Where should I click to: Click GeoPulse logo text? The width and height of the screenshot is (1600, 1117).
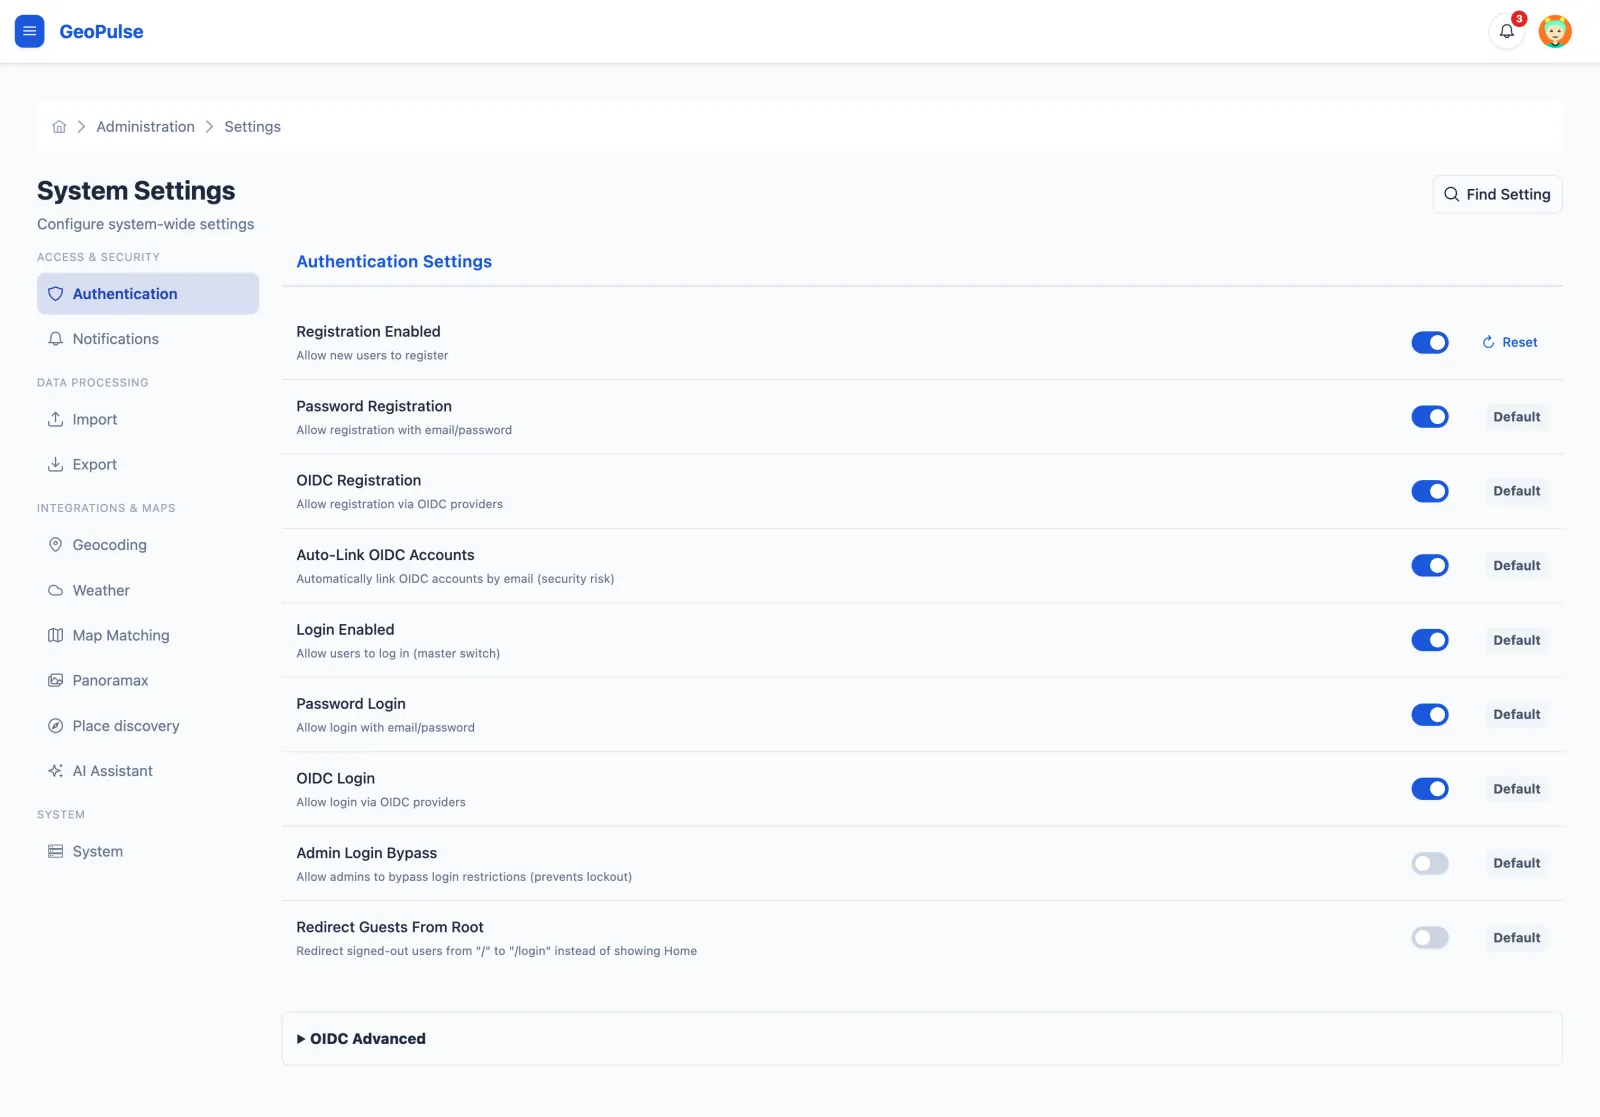tap(101, 31)
